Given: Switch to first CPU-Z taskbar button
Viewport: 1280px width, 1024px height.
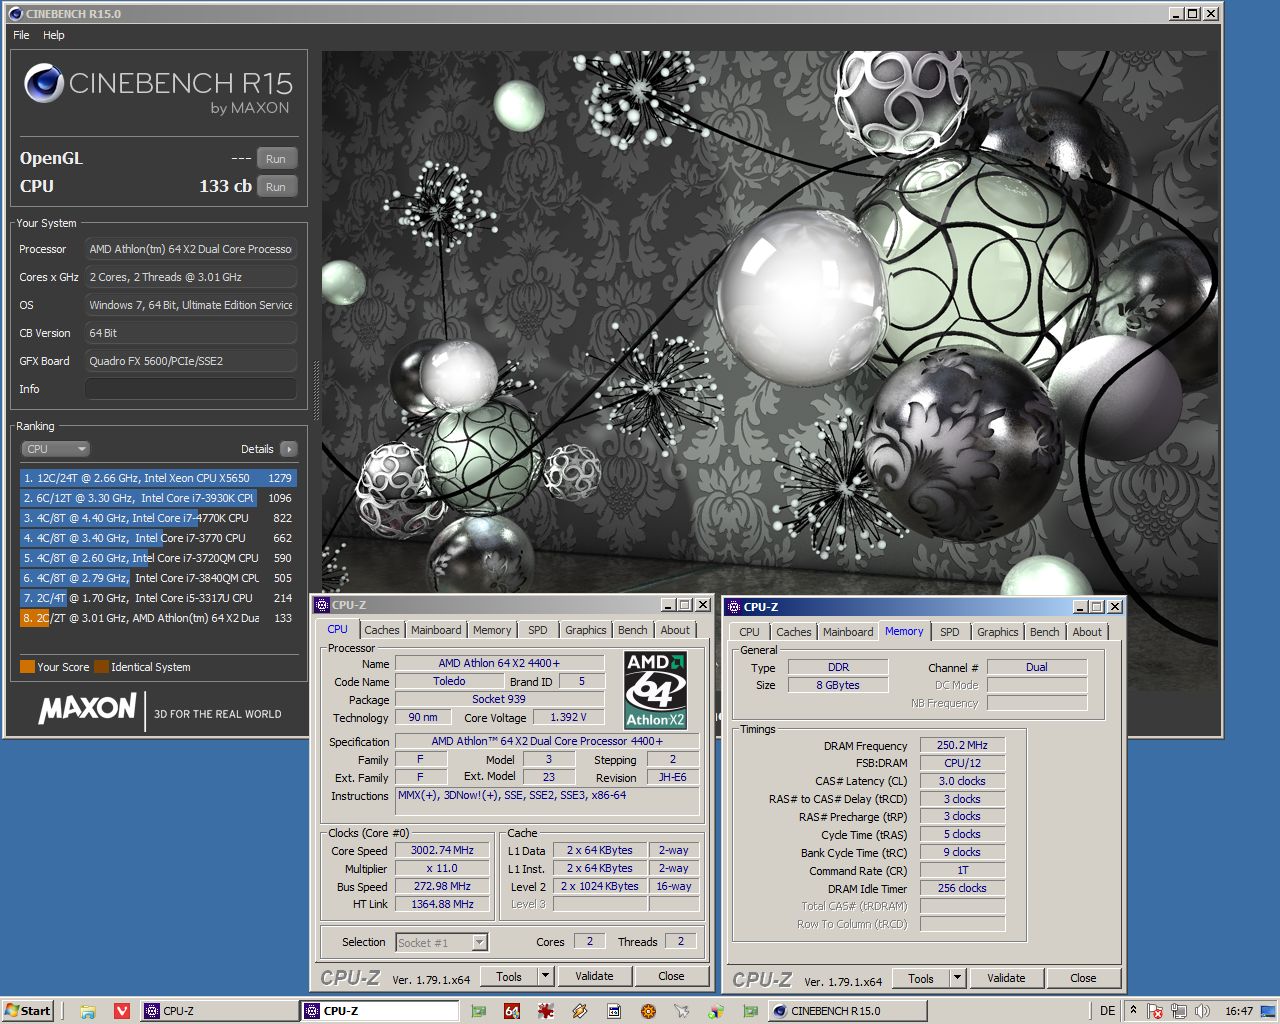Looking at the screenshot, I should (218, 1011).
